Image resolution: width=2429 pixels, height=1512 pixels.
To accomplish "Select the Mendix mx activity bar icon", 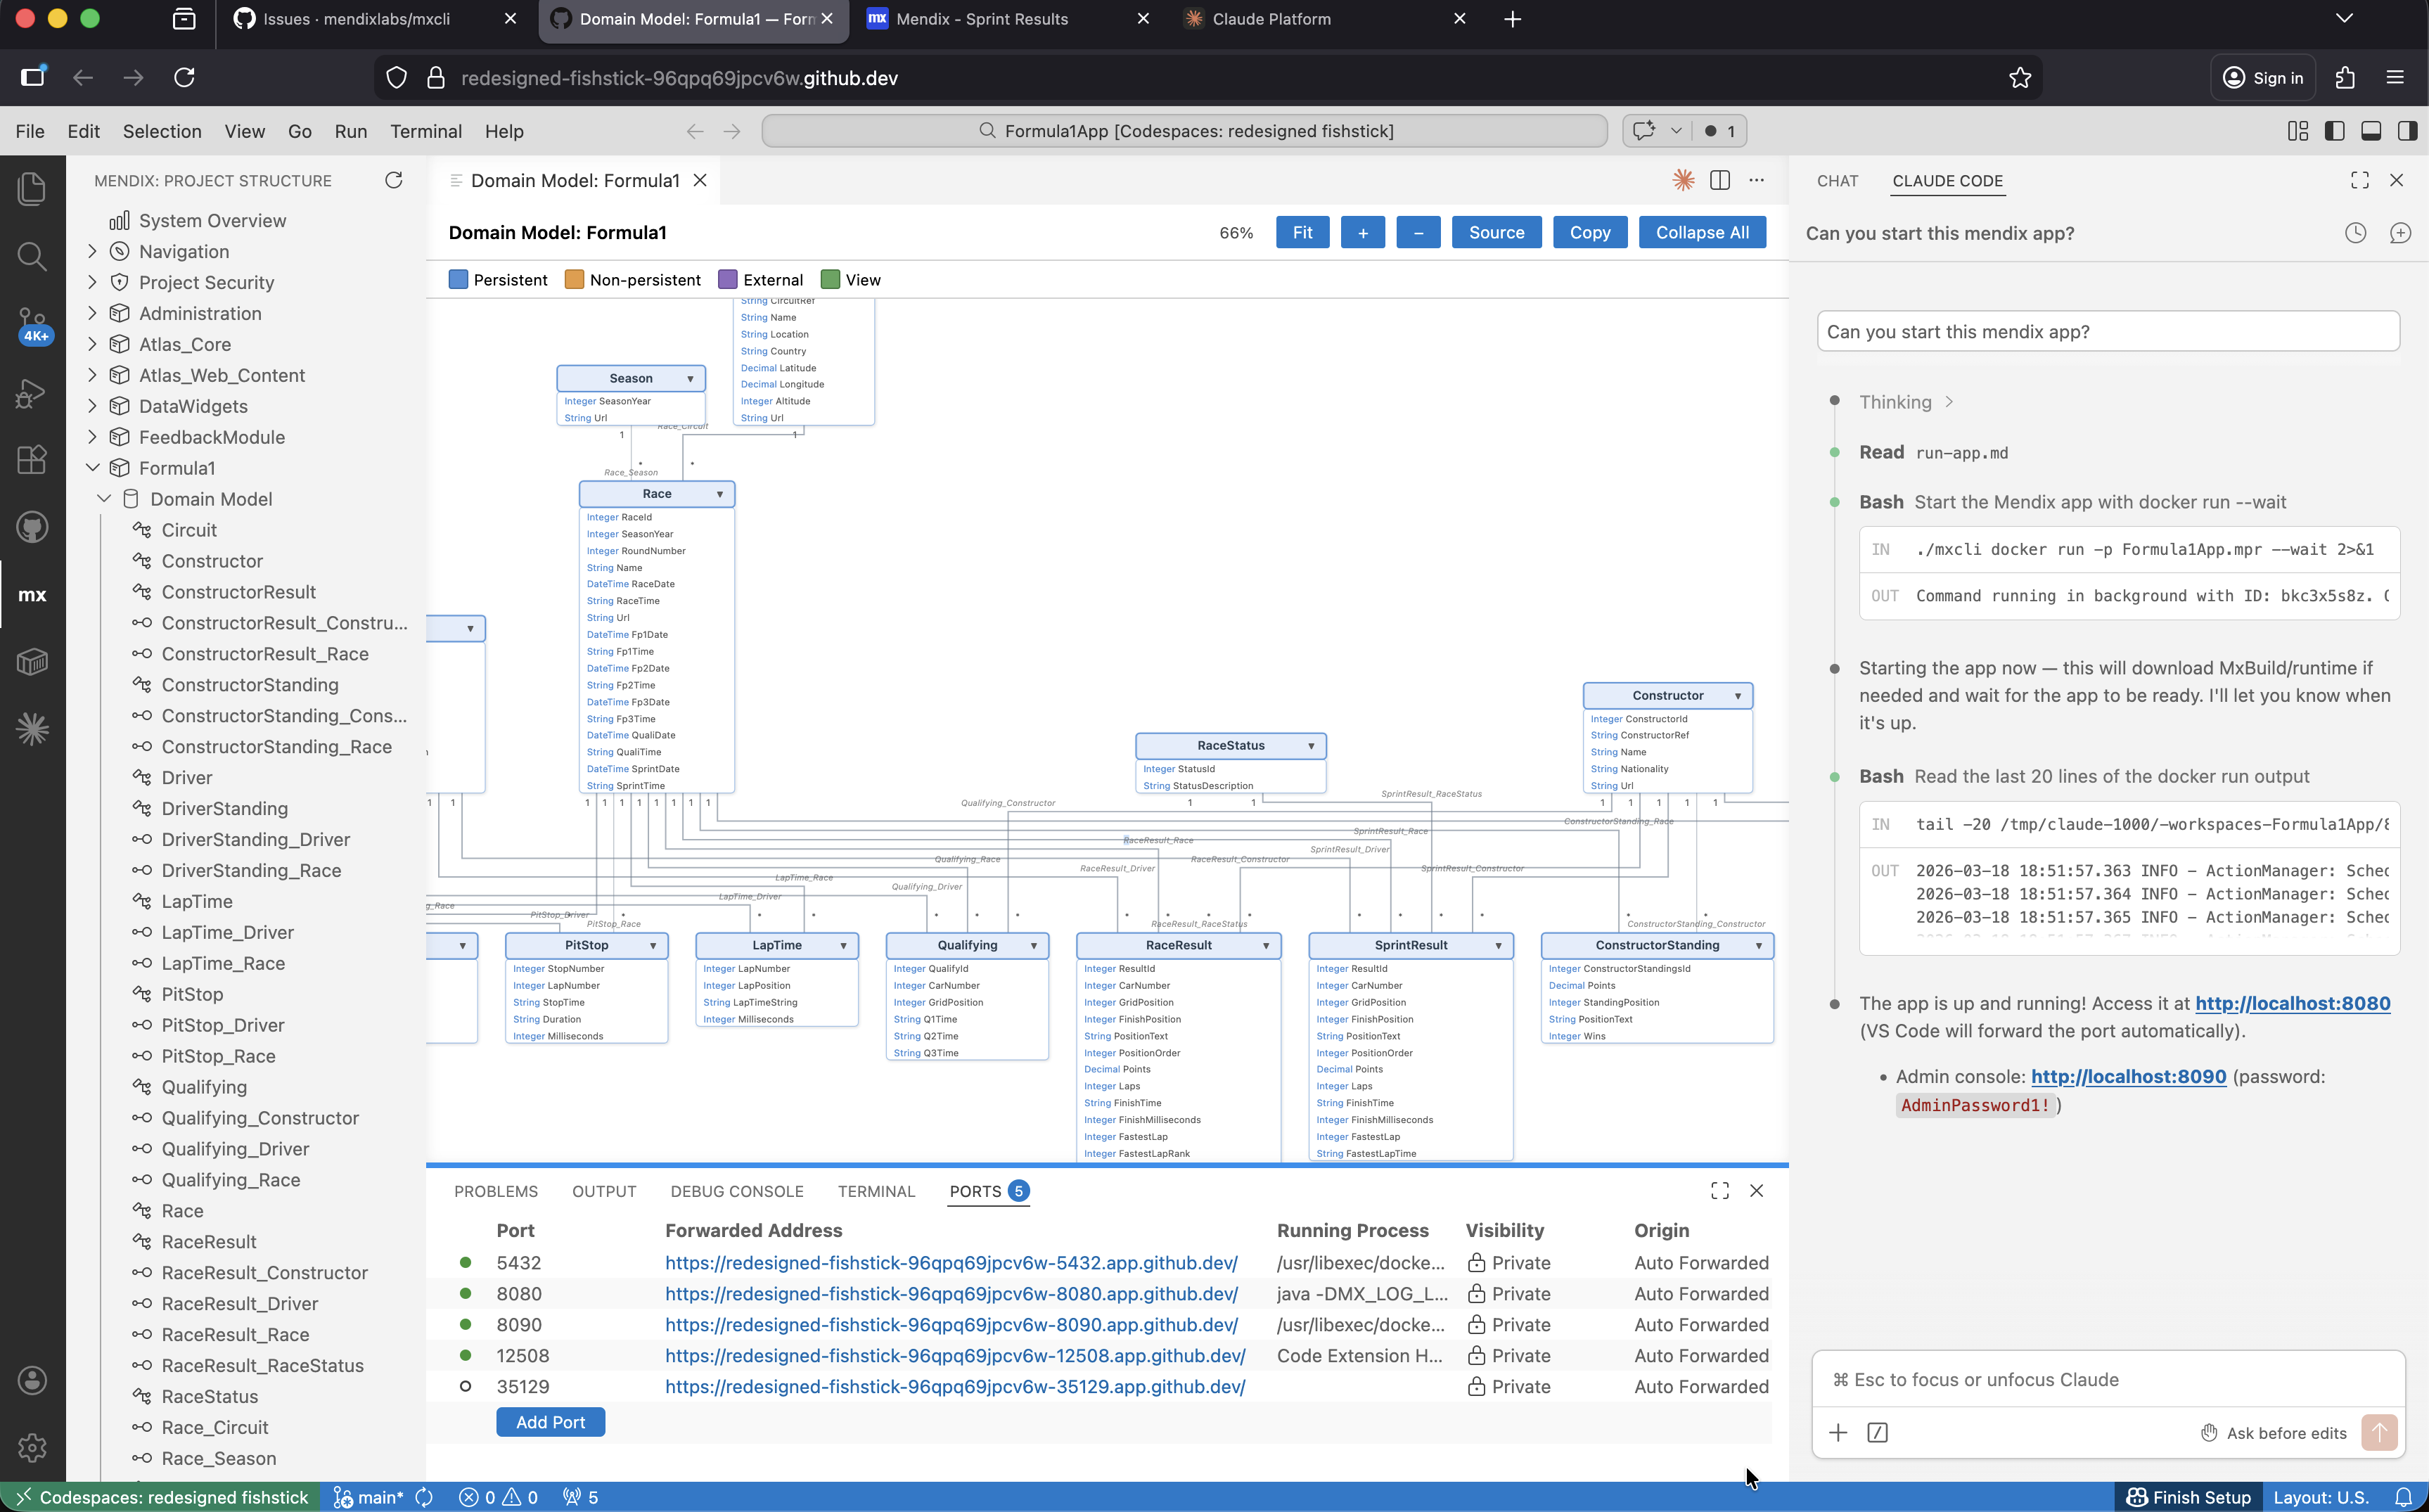I will [x=32, y=594].
